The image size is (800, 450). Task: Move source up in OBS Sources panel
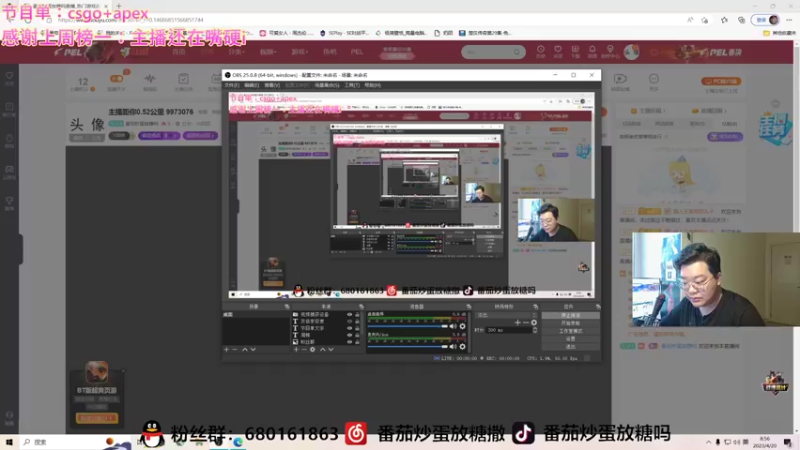tap(322, 349)
